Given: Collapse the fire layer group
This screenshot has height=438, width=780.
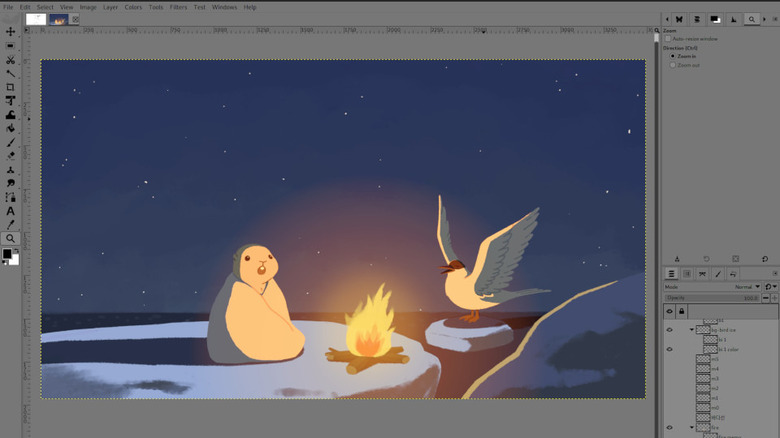Looking at the screenshot, I should pos(691,427).
